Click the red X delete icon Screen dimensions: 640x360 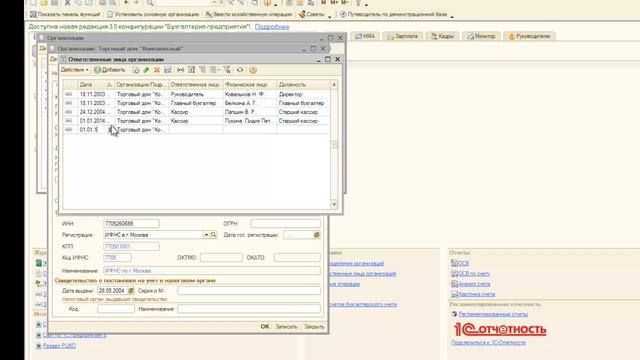(157, 70)
